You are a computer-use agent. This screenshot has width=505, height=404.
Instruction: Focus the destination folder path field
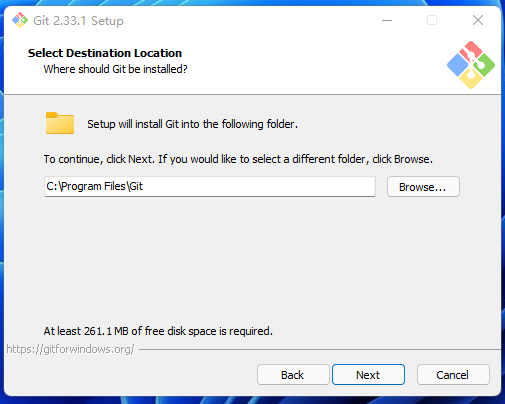(x=210, y=187)
